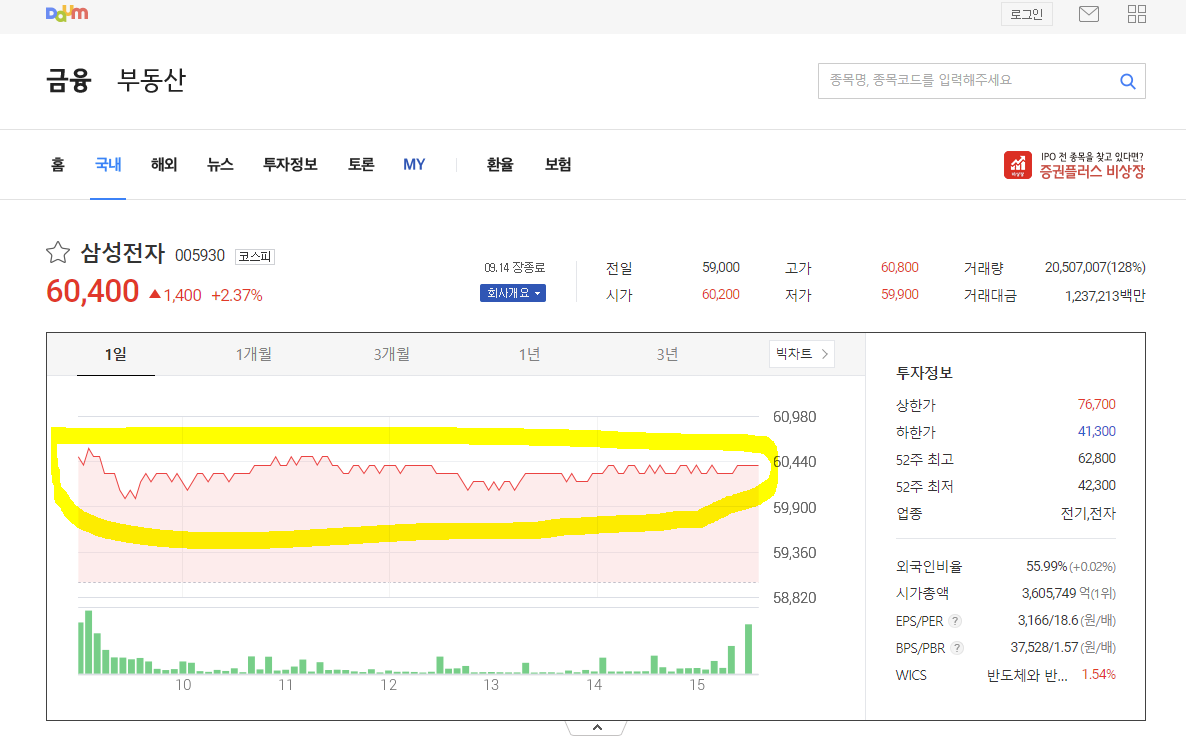The width and height of the screenshot is (1186, 754).
Task: Add 삼성전자 to favorites via star icon
Action: point(58,253)
